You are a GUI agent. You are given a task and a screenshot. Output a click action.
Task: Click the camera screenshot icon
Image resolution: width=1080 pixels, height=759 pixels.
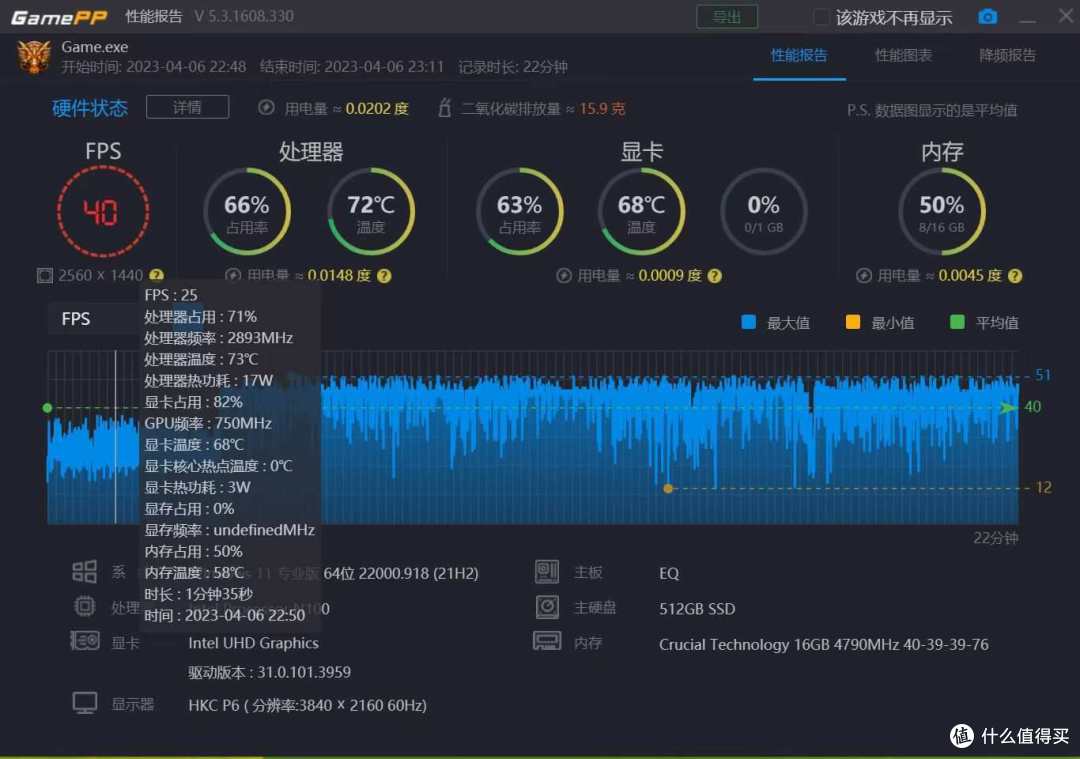(988, 17)
